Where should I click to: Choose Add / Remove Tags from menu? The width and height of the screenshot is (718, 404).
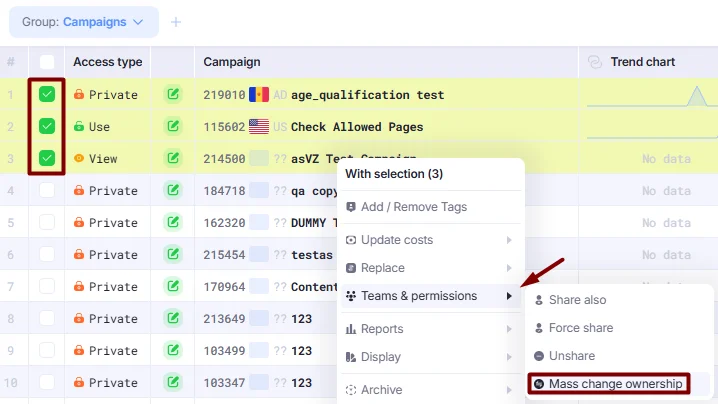431,207
